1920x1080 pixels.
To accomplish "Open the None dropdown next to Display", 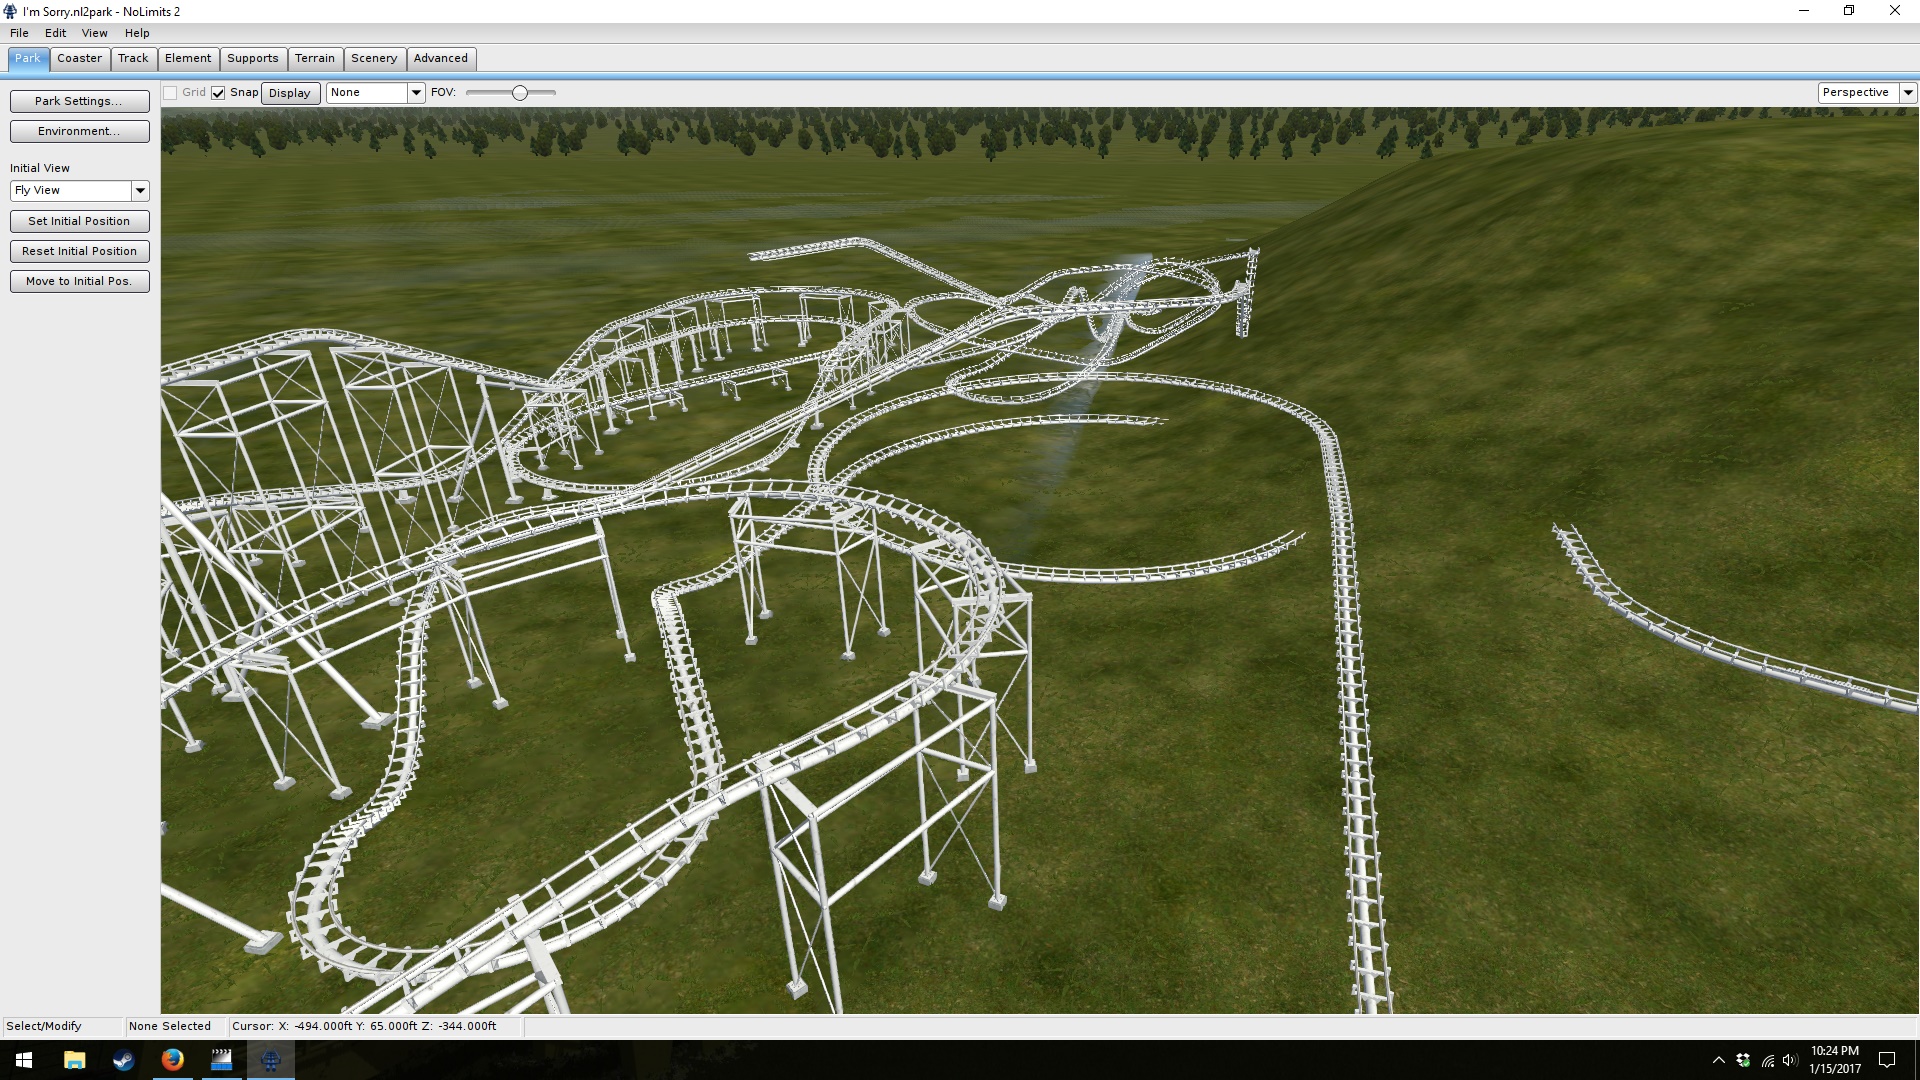I will pyautogui.click(x=416, y=93).
